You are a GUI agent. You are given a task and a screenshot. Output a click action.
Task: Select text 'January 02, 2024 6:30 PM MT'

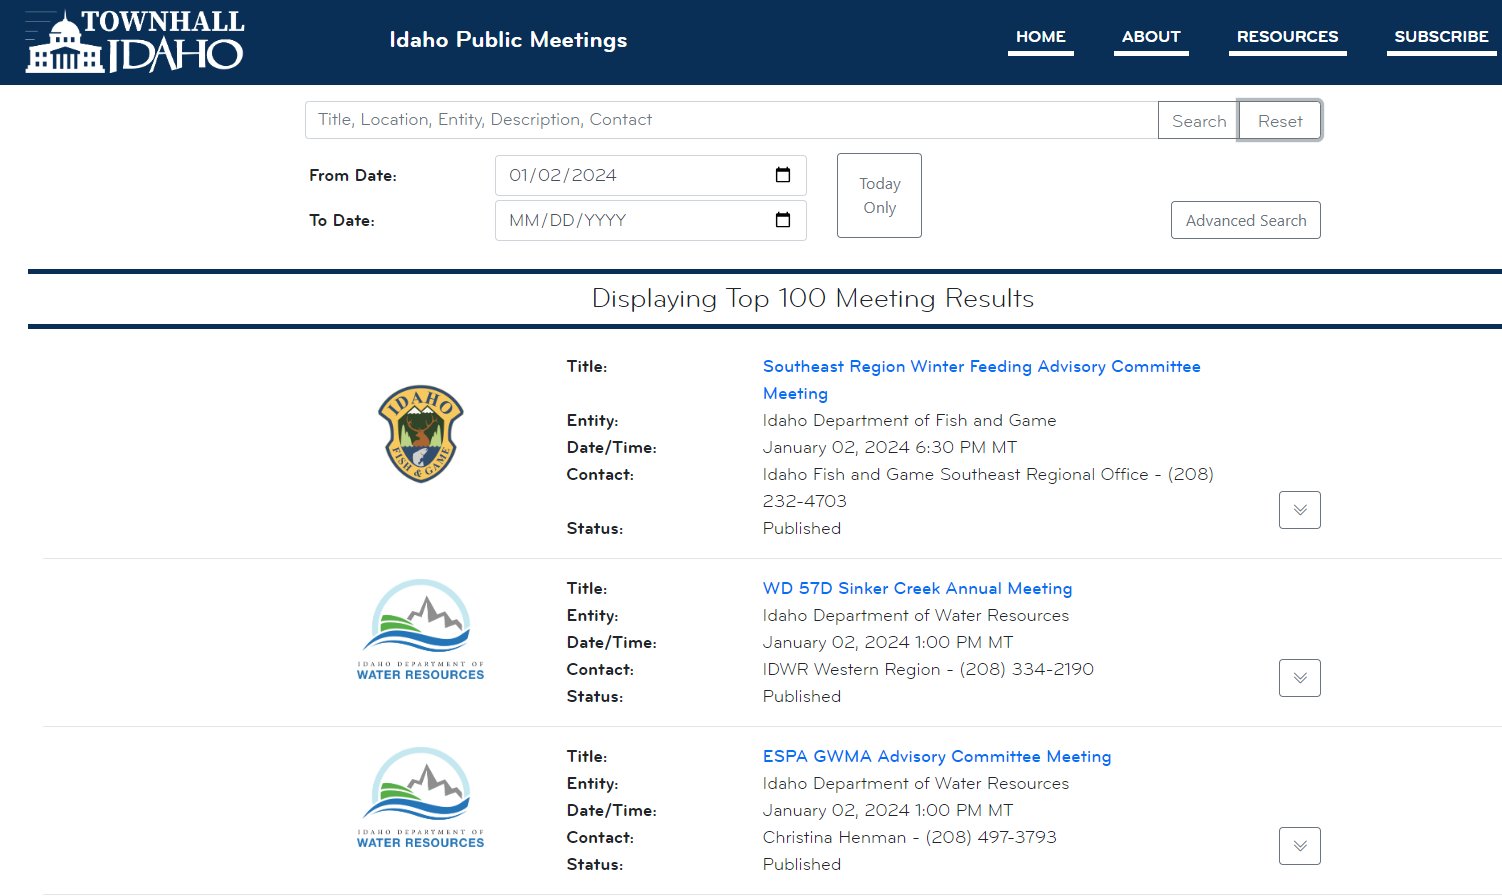(890, 448)
